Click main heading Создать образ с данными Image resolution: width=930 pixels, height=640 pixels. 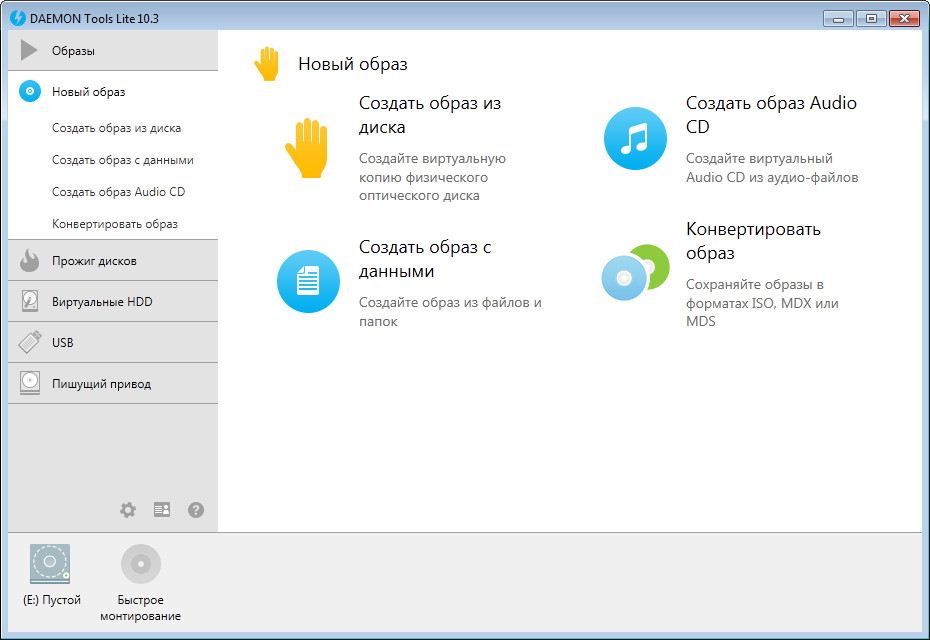click(425, 259)
